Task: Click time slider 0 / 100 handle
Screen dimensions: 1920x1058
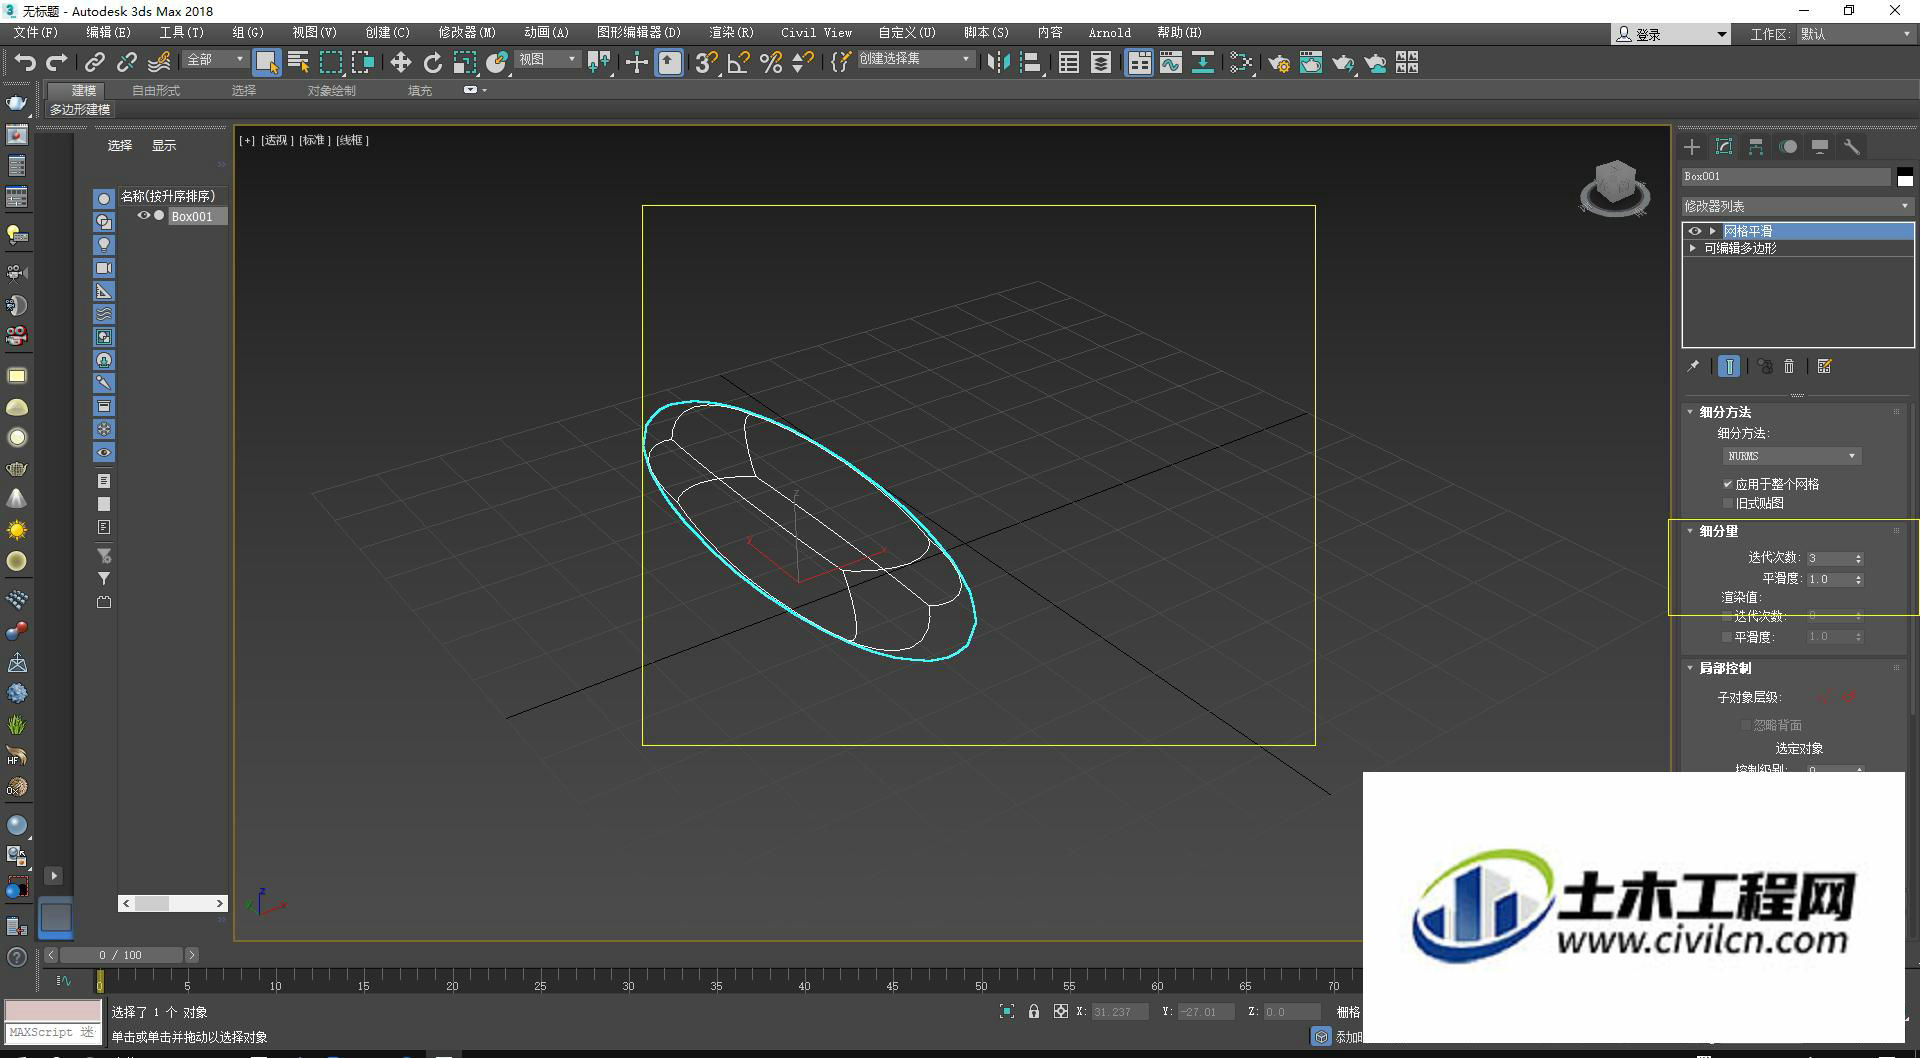Action: [120, 955]
